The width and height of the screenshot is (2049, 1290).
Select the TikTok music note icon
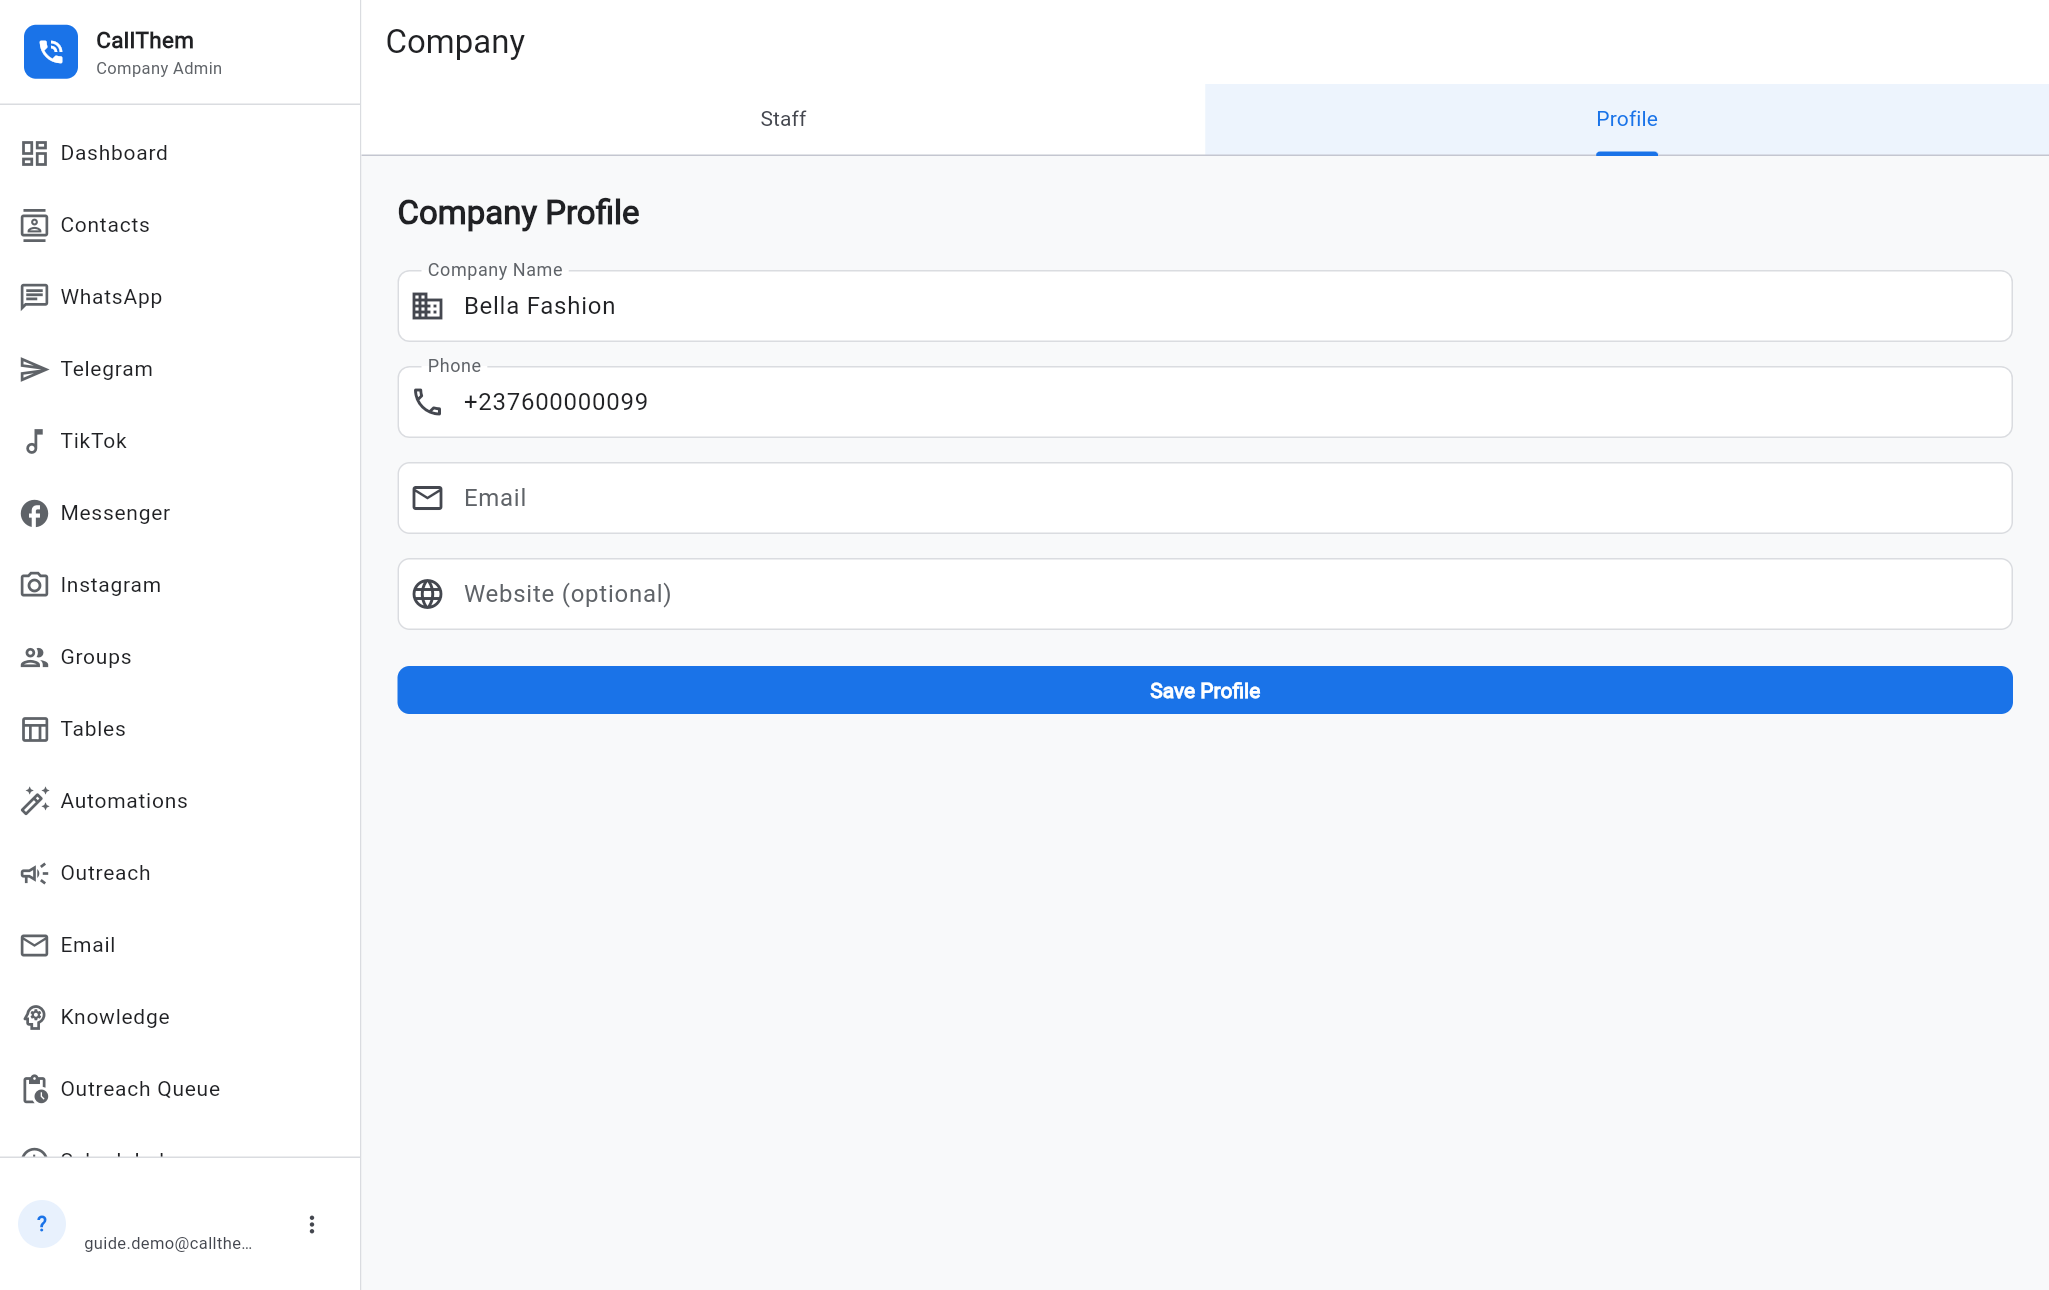[x=34, y=441]
